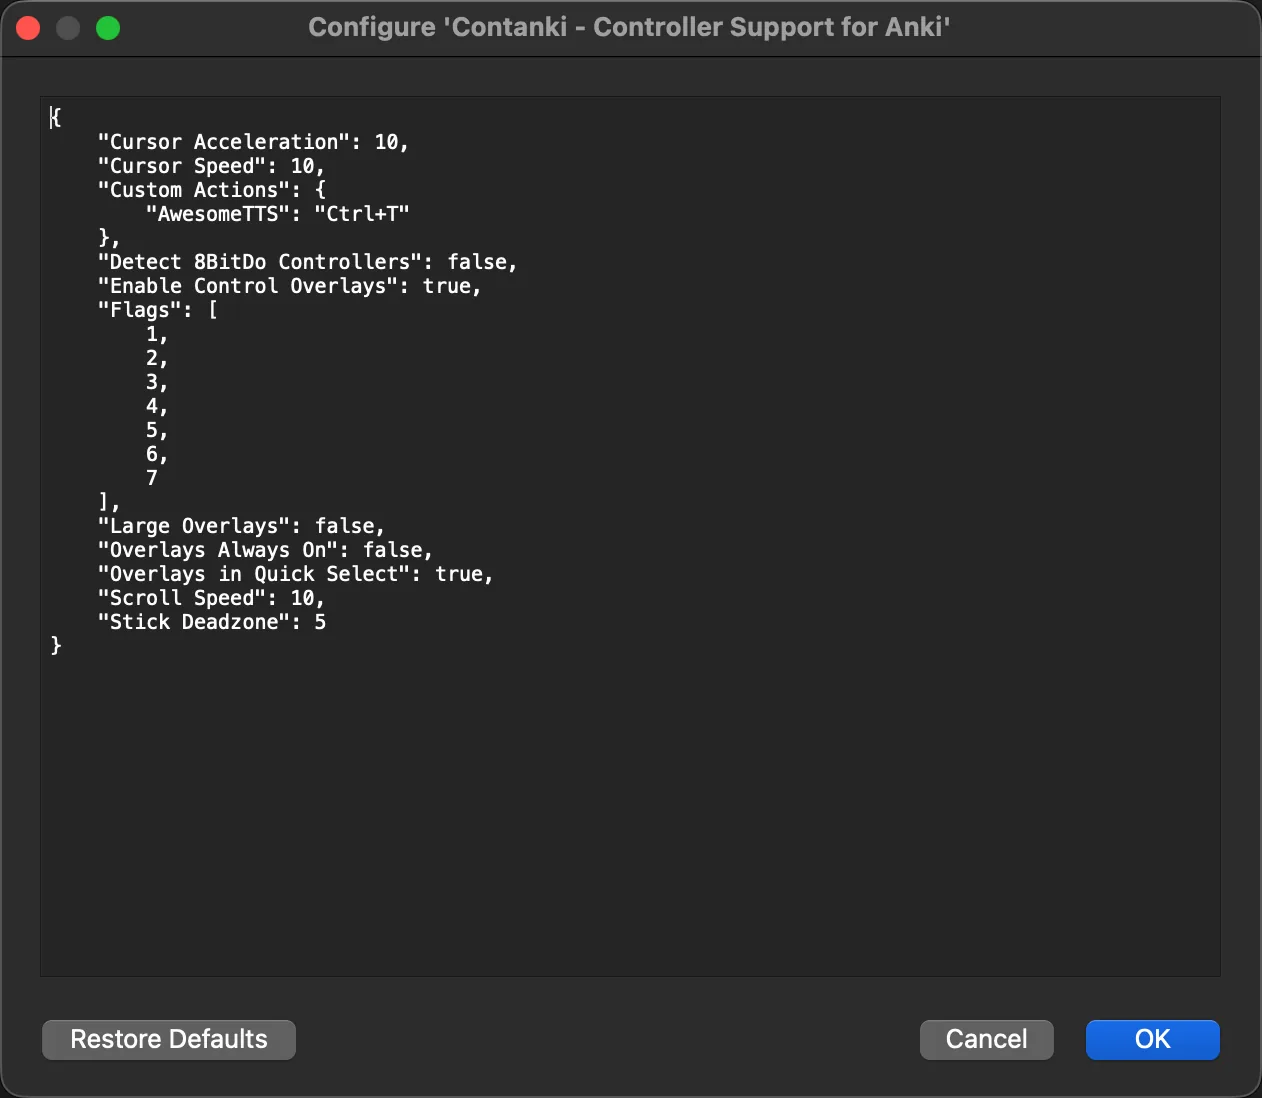Place cursor on flag value 4,
The height and width of the screenshot is (1098, 1262).
tap(157, 406)
